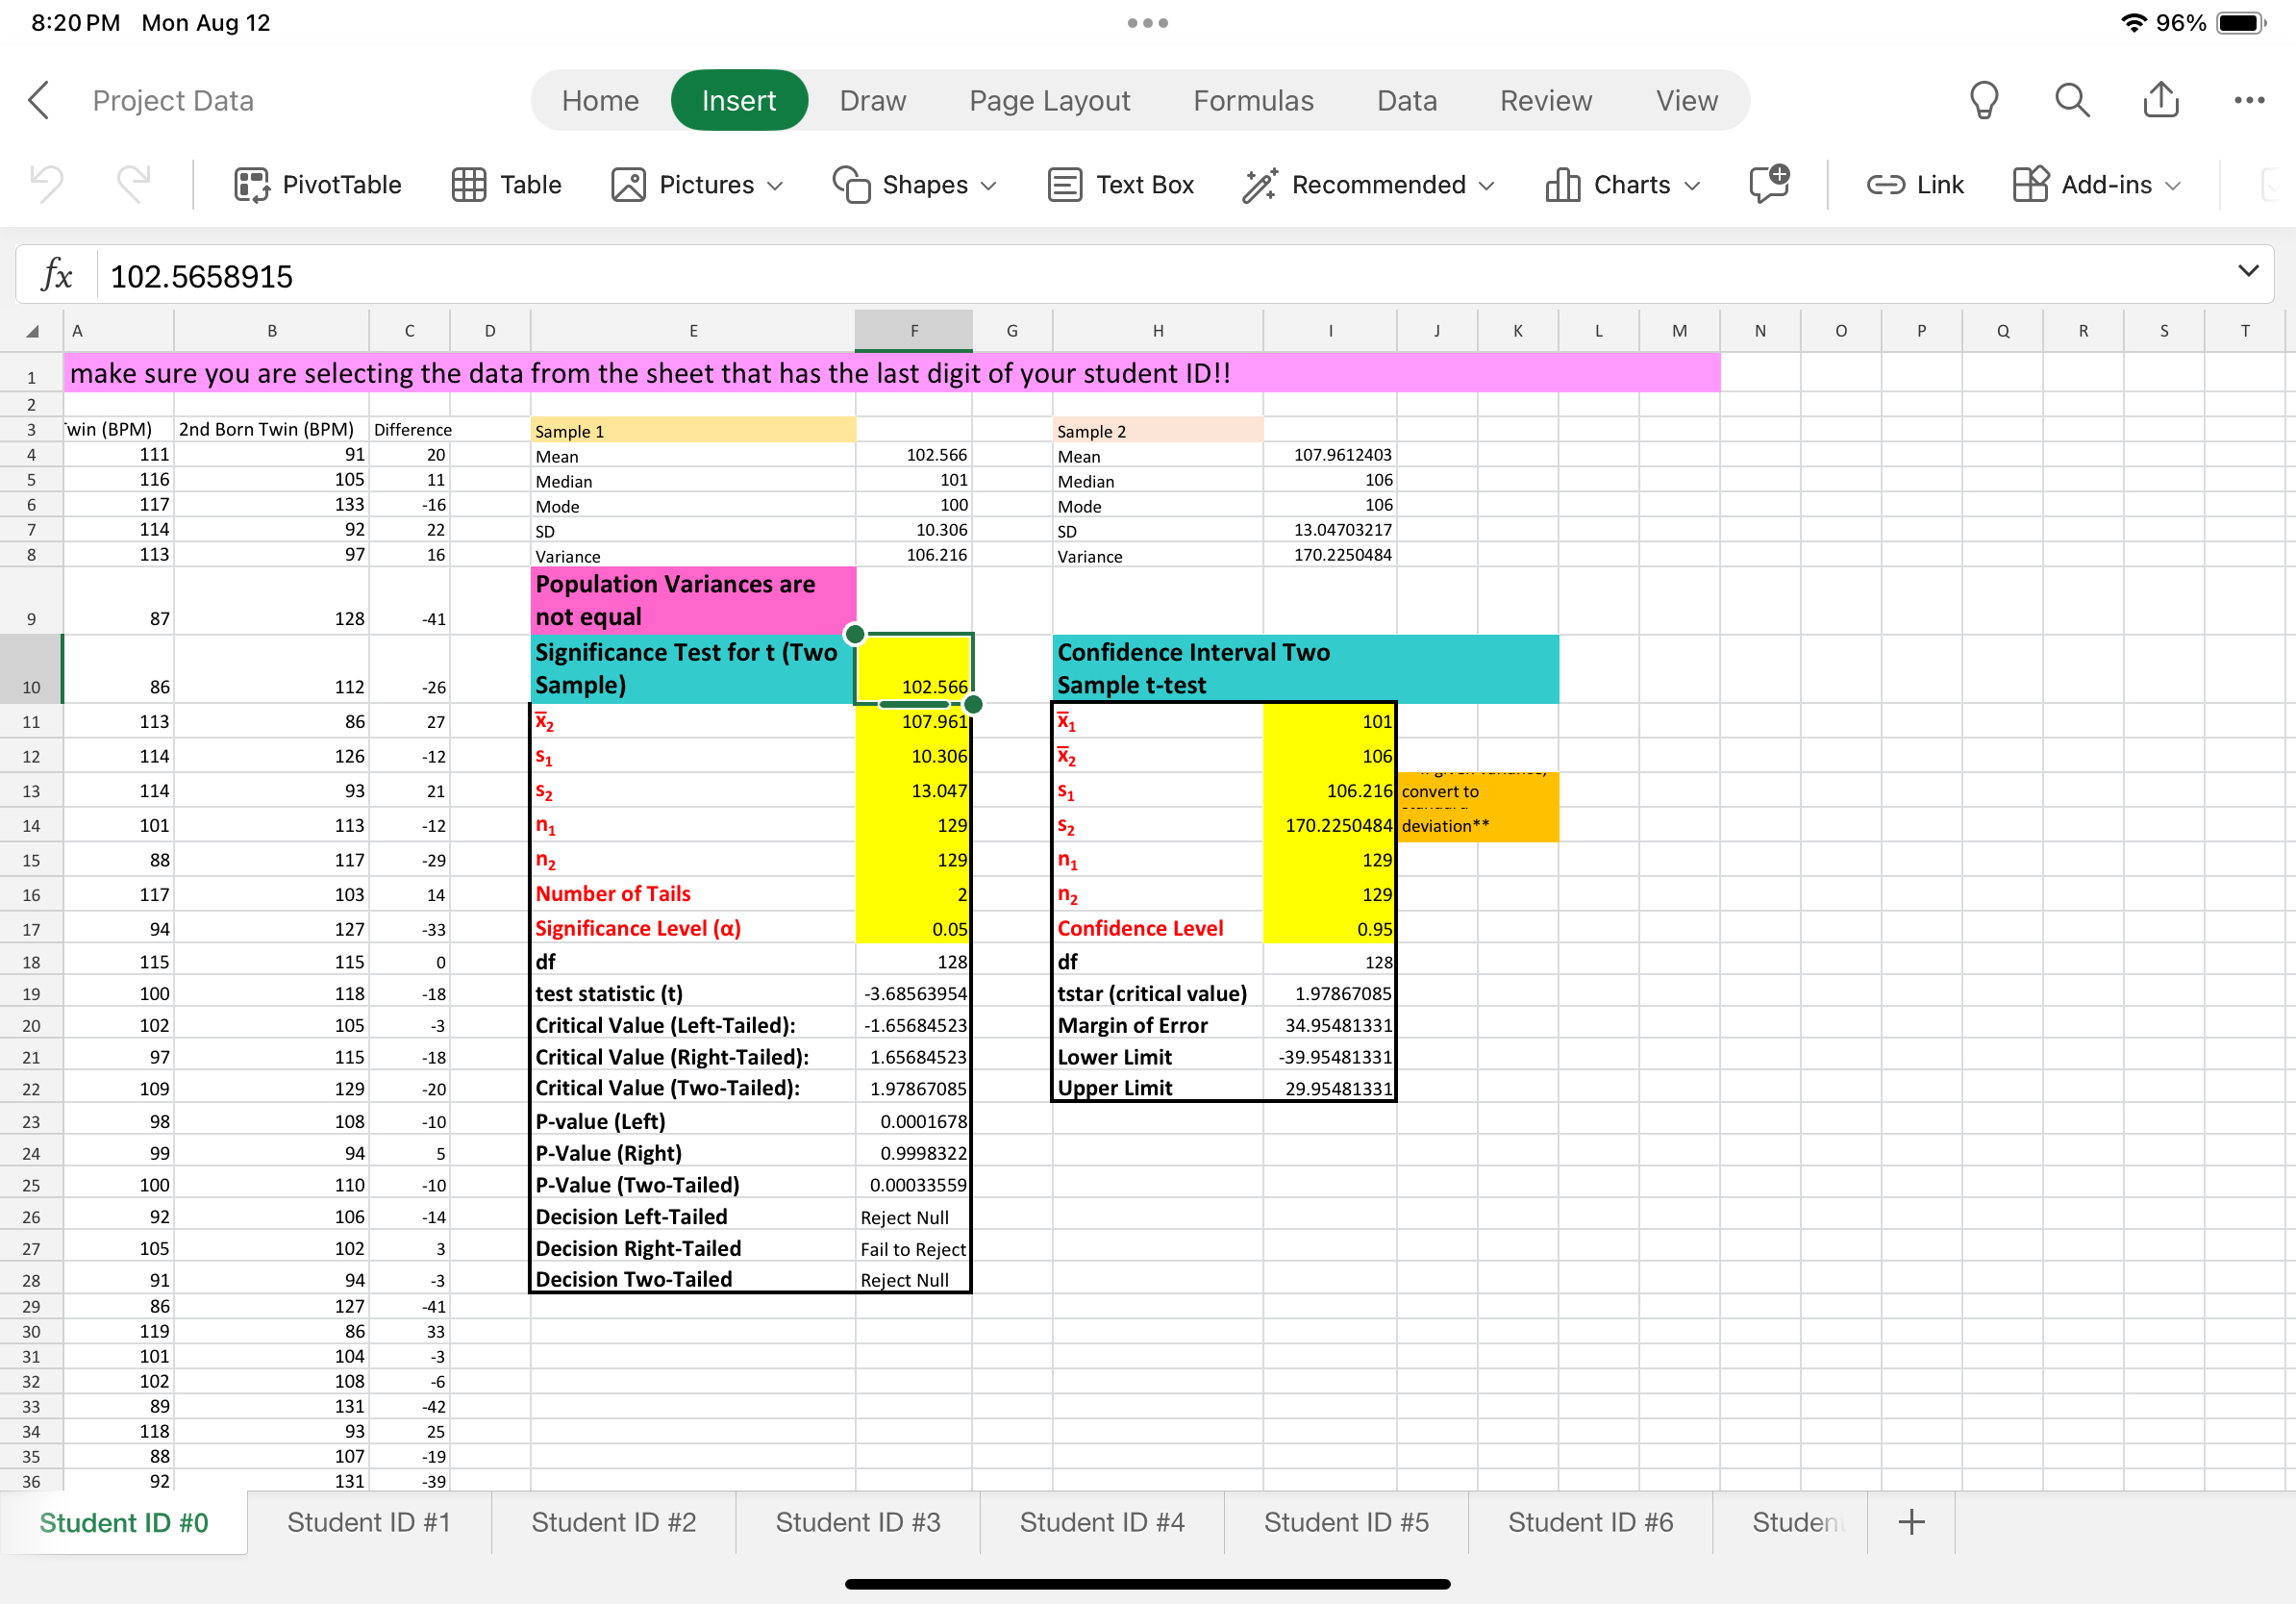Screen dimensions: 2296x1604
Task: Tap the share upload icon
Action: pyautogui.click(x=2160, y=100)
